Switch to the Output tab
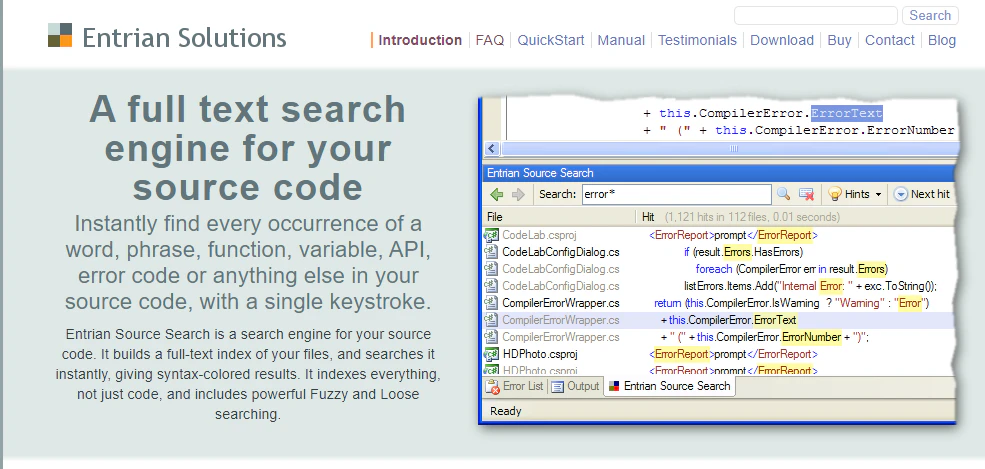 575,386
